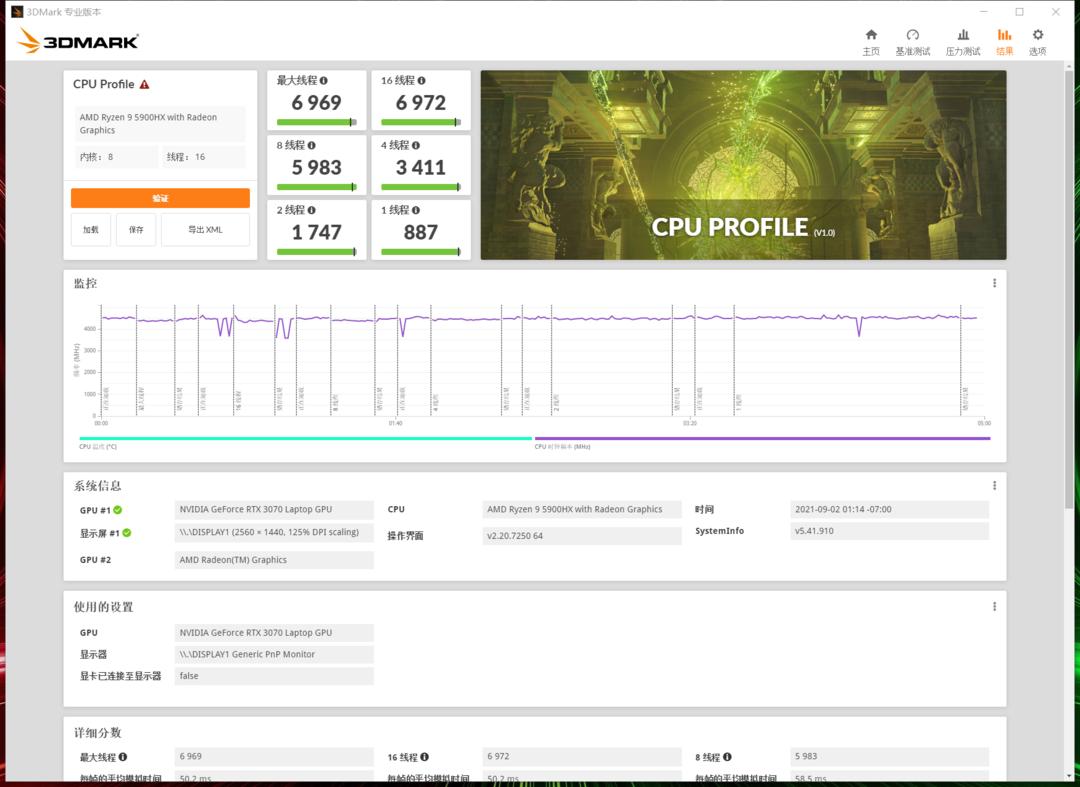The height and width of the screenshot is (787, 1080).
Task: Click the NVIDIA GeForce RTX 3070 GPU #1 field
Action: tap(274, 510)
